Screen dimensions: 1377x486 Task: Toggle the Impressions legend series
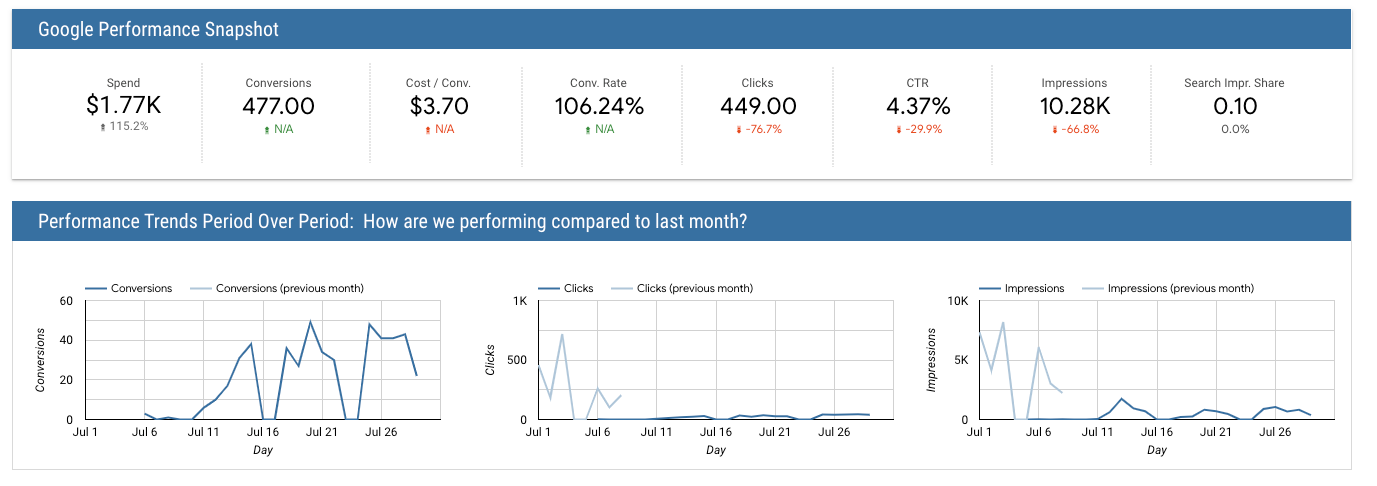[1022, 288]
